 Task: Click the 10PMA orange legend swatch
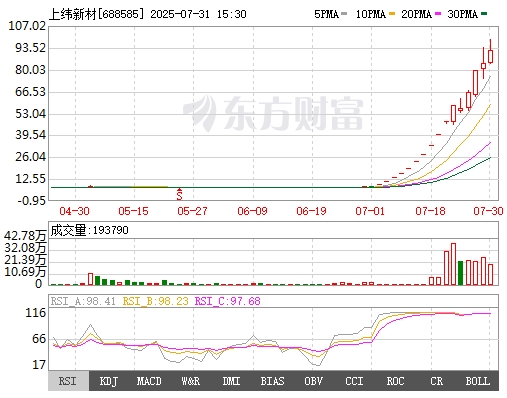[x=392, y=14]
